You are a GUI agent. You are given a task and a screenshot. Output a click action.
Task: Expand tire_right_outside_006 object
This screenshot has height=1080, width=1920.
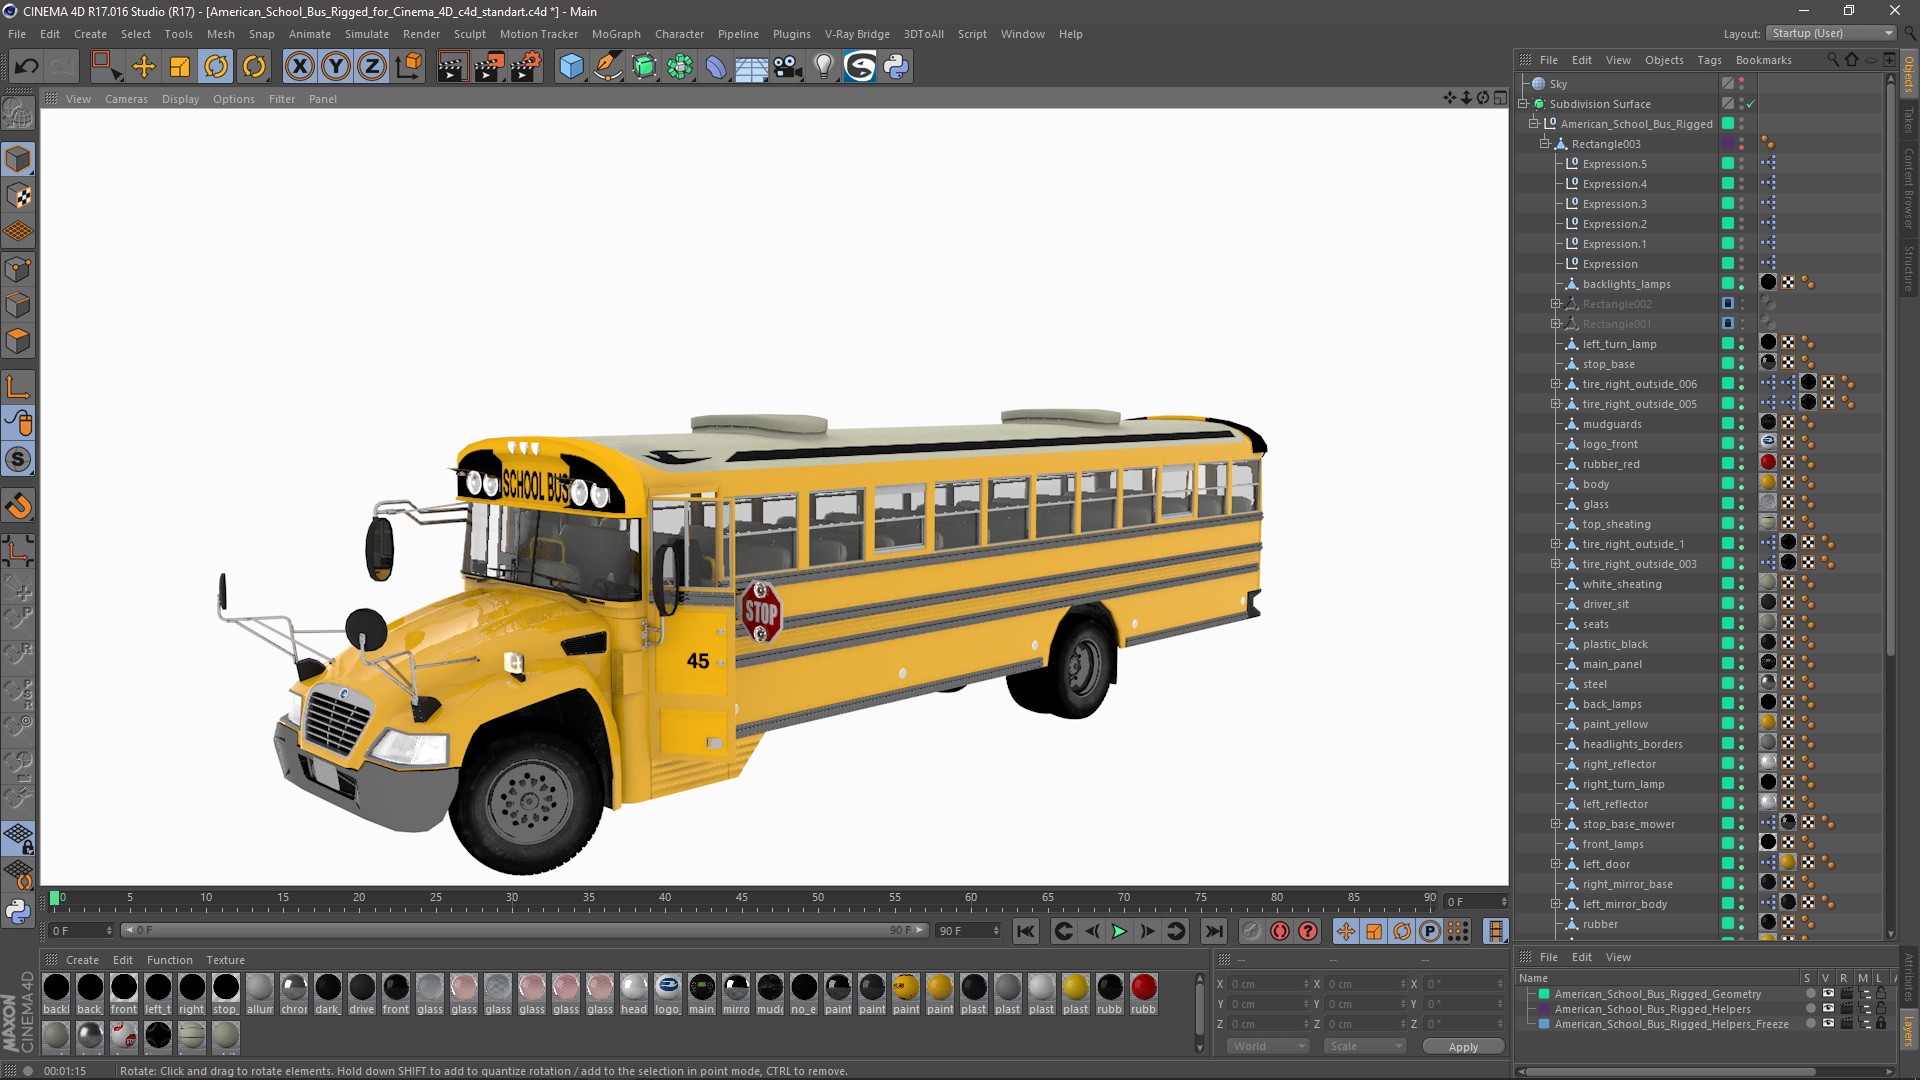tap(1555, 384)
